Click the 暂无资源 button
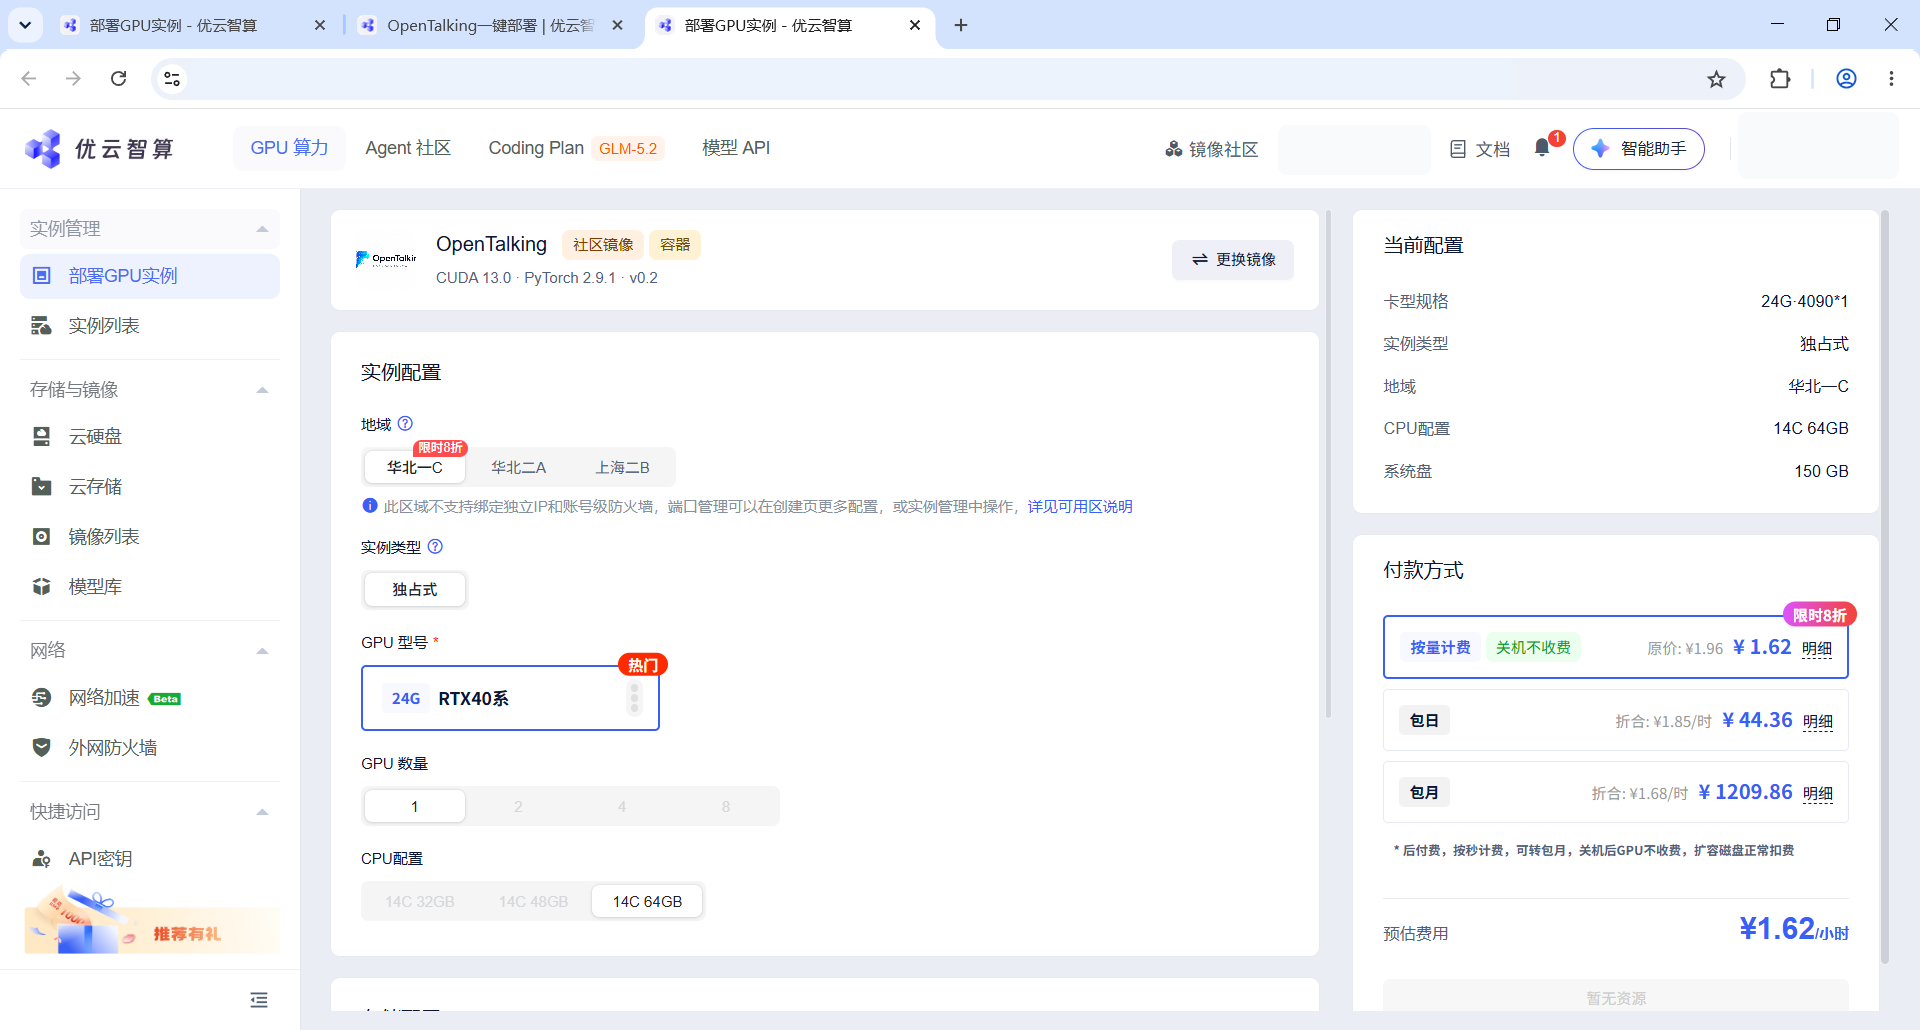This screenshot has height=1030, width=1920. [x=1615, y=998]
